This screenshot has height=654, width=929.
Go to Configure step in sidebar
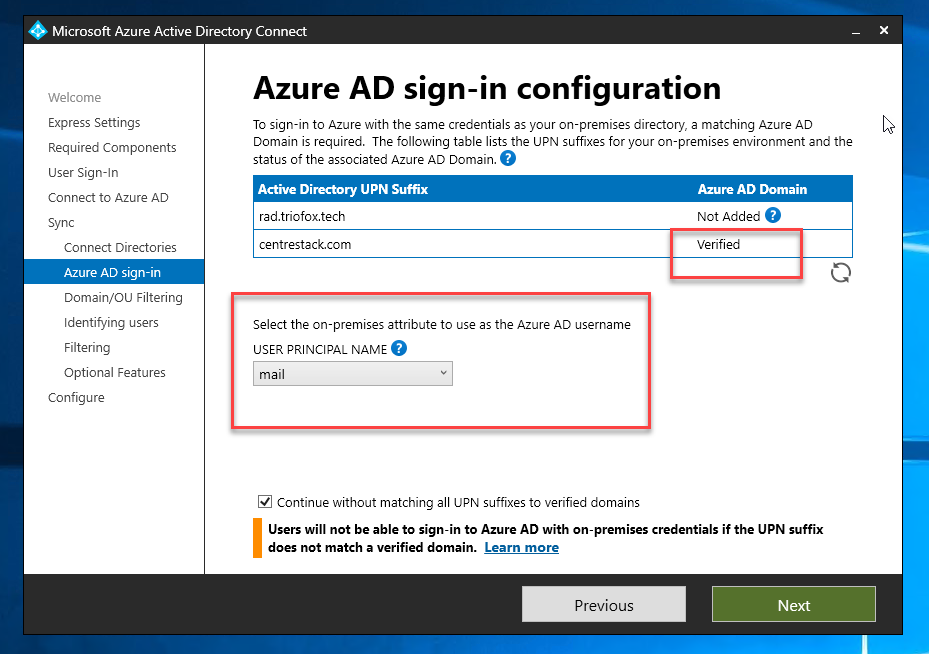[76, 397]
